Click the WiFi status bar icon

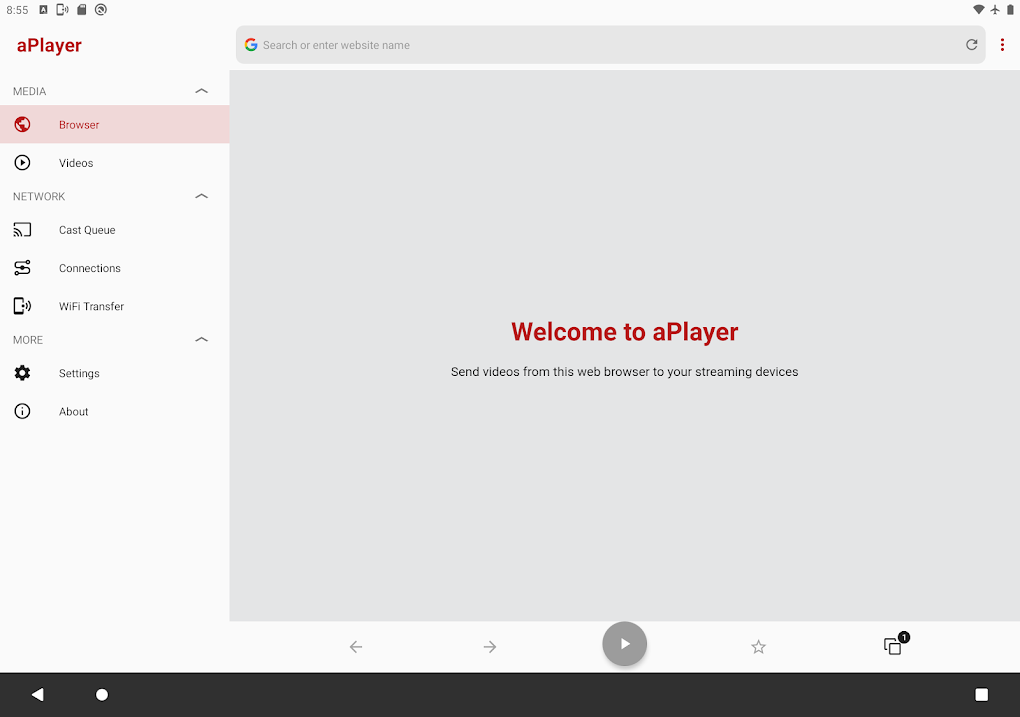point(978,10)
